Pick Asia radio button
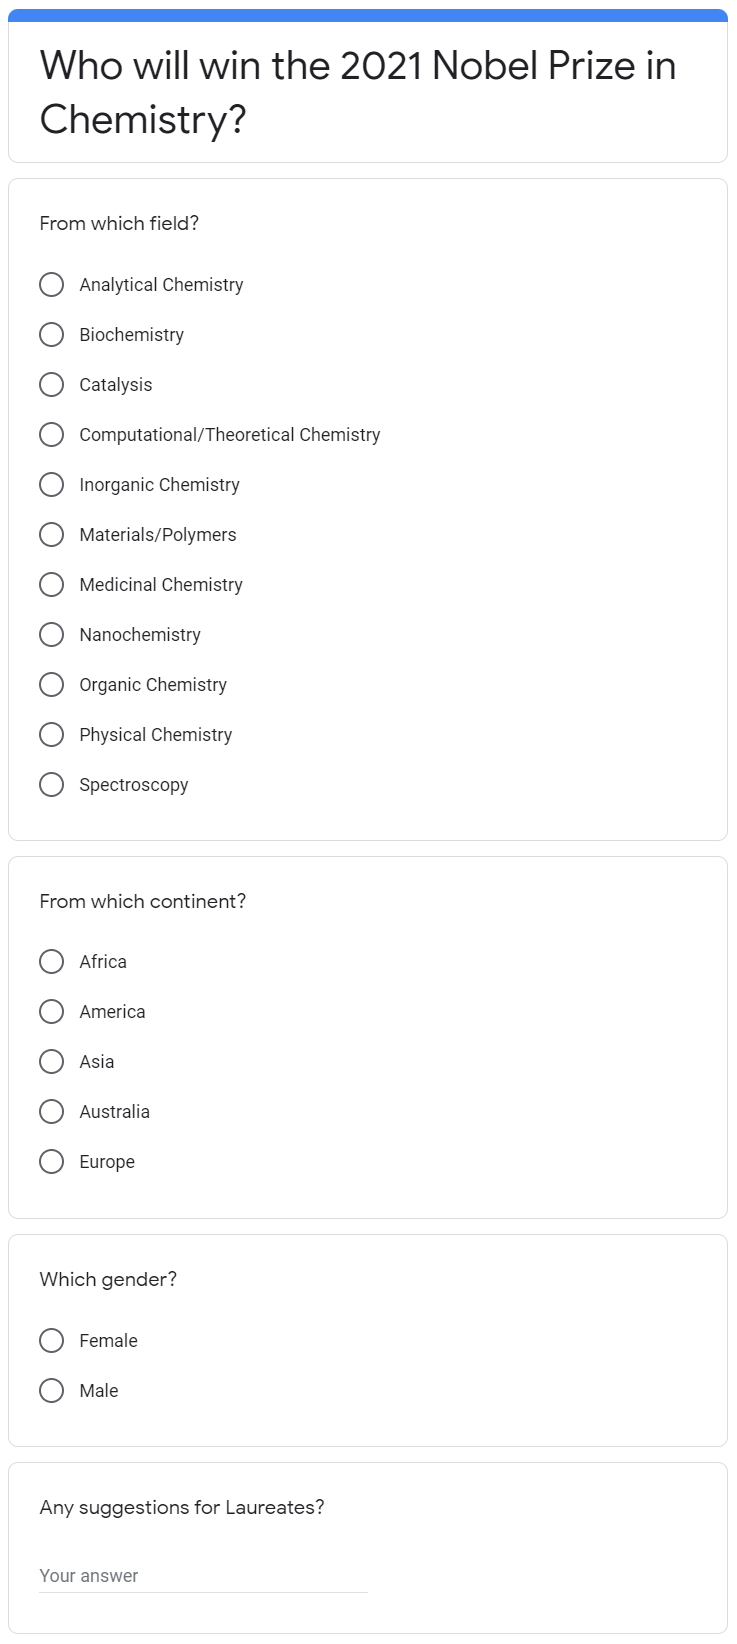The width and height of the screenshot is (737, 1644). click(x=52, y=1062)
